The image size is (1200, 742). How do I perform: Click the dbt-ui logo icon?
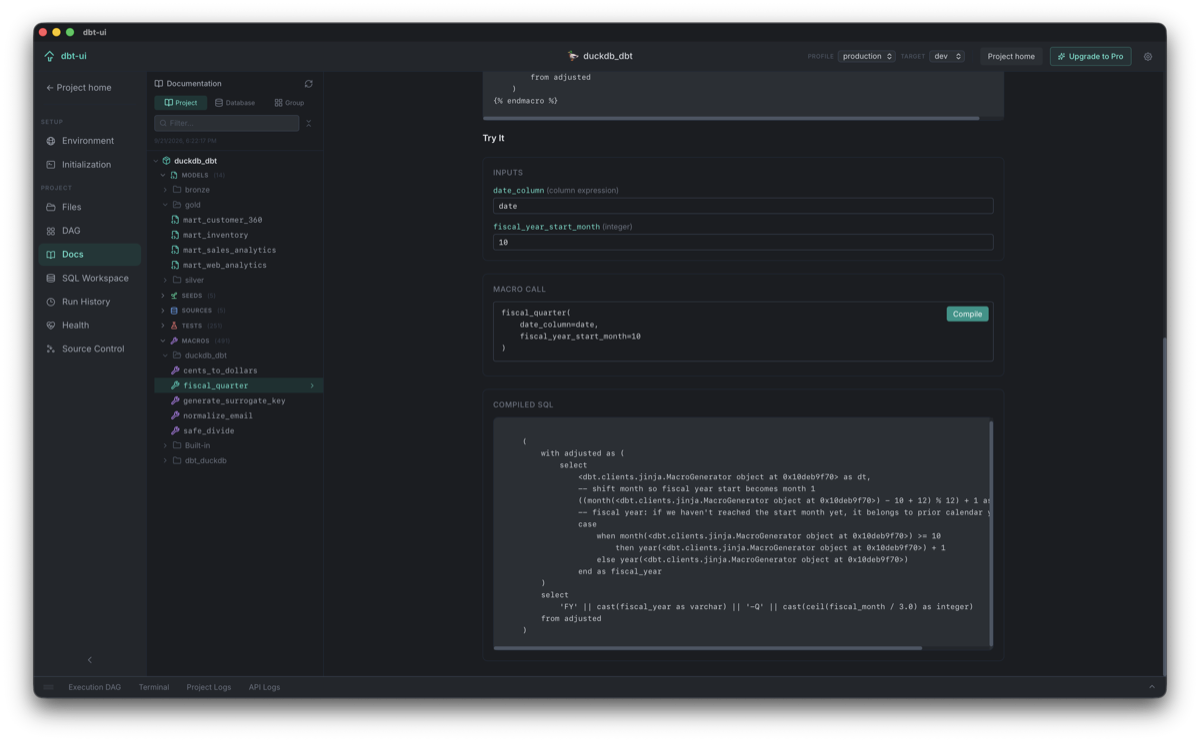[x=49, y=56]
